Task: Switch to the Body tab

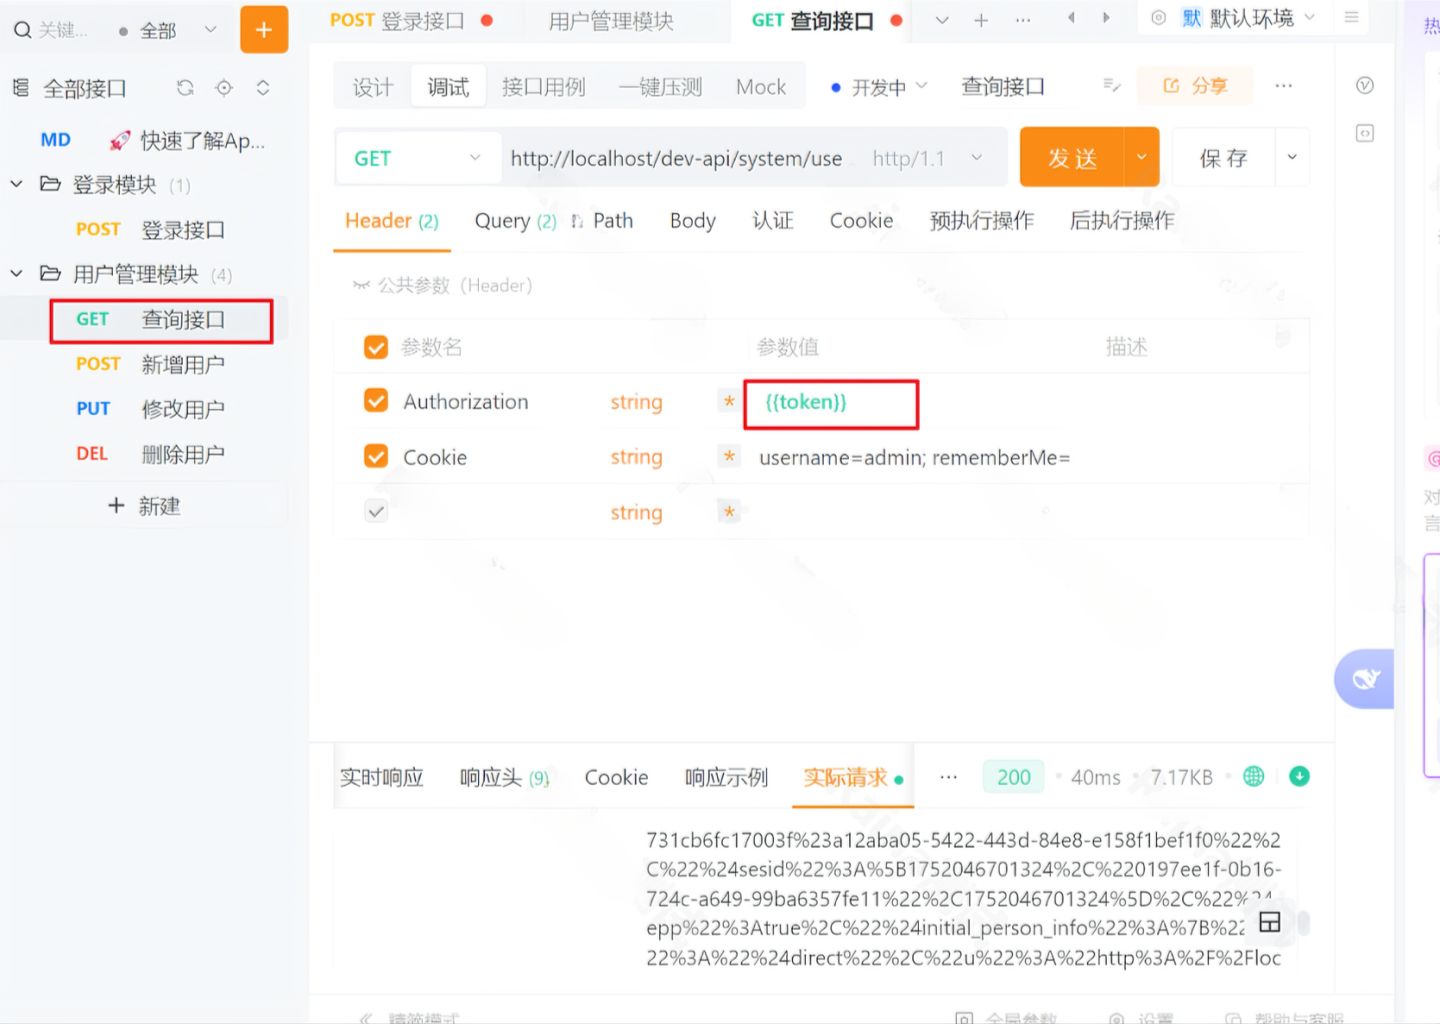Action: point(693,221)
